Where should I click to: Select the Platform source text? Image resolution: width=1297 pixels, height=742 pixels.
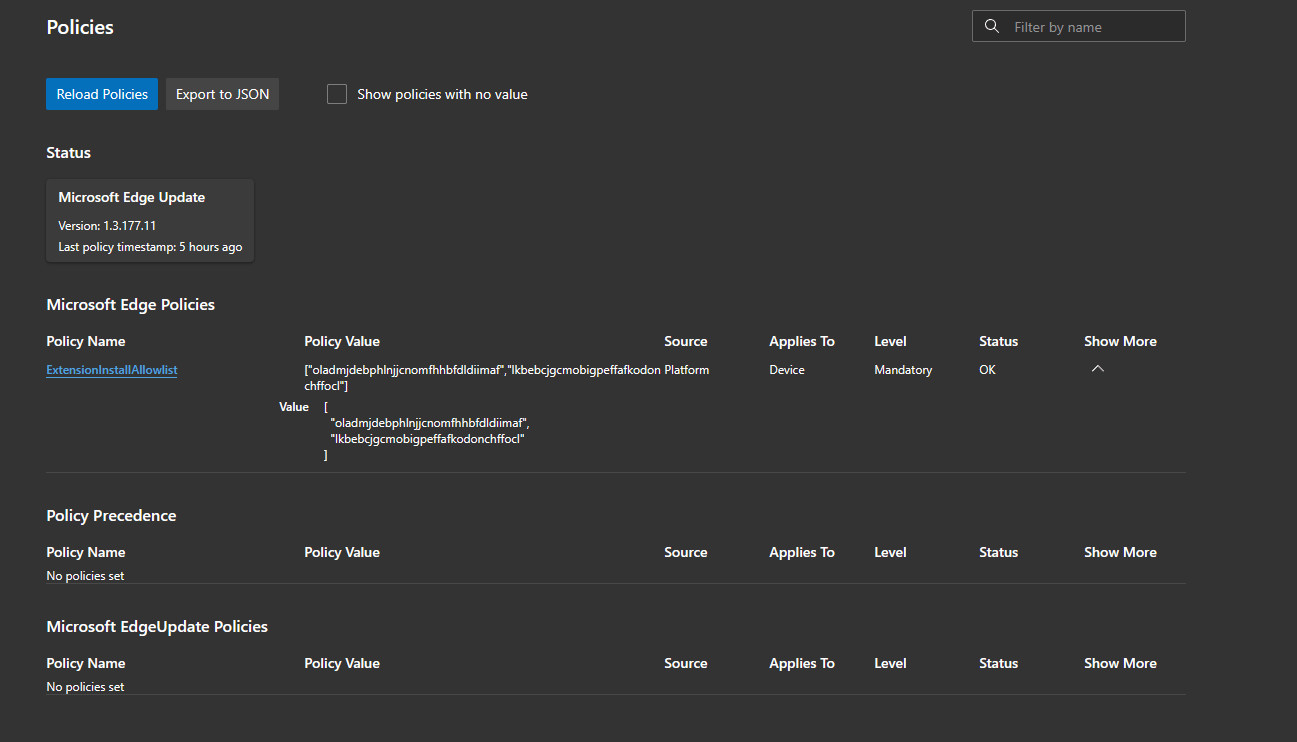686,369
